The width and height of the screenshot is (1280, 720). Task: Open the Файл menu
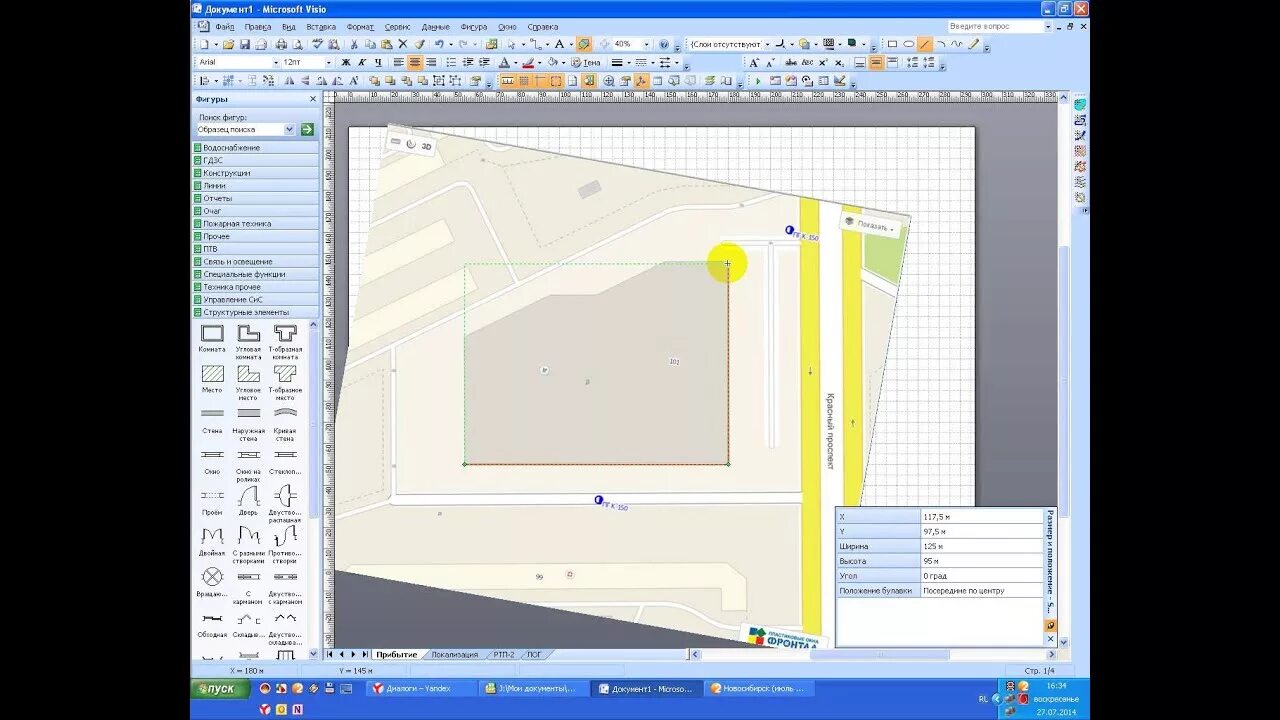point(225,27)
